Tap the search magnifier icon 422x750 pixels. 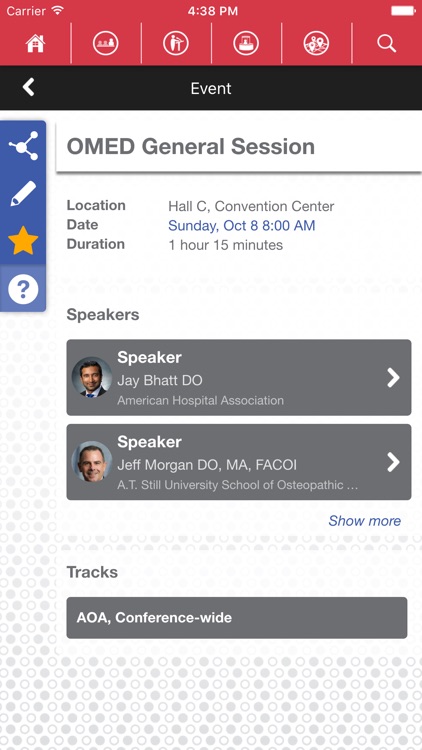(386, 44)
